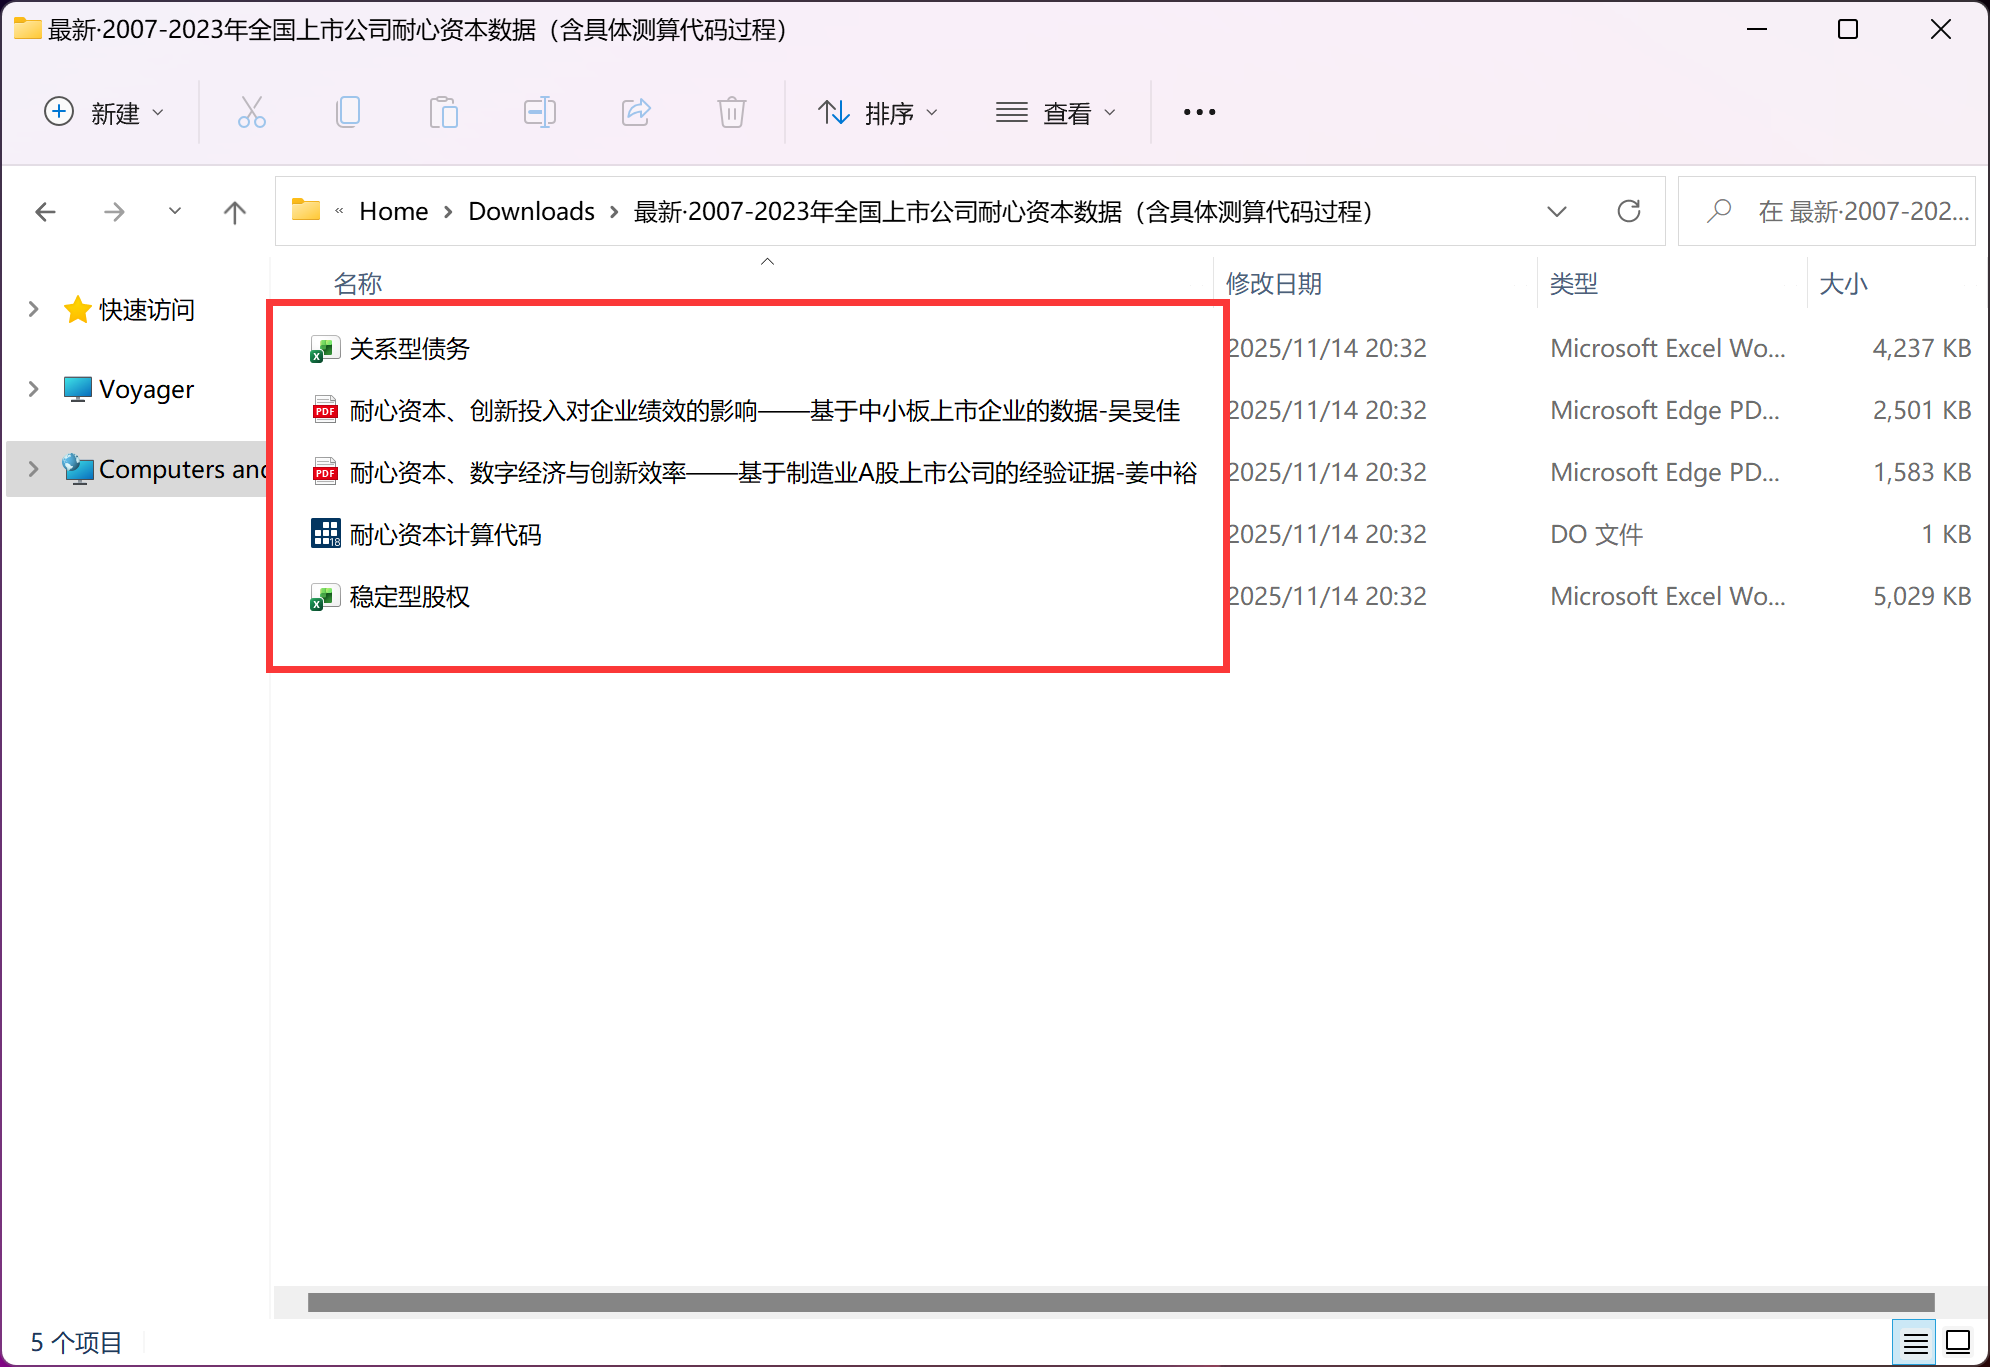Viewport: 1990px width, 1367px height.
Task: Click the 新建 new button
Action: 104,113
